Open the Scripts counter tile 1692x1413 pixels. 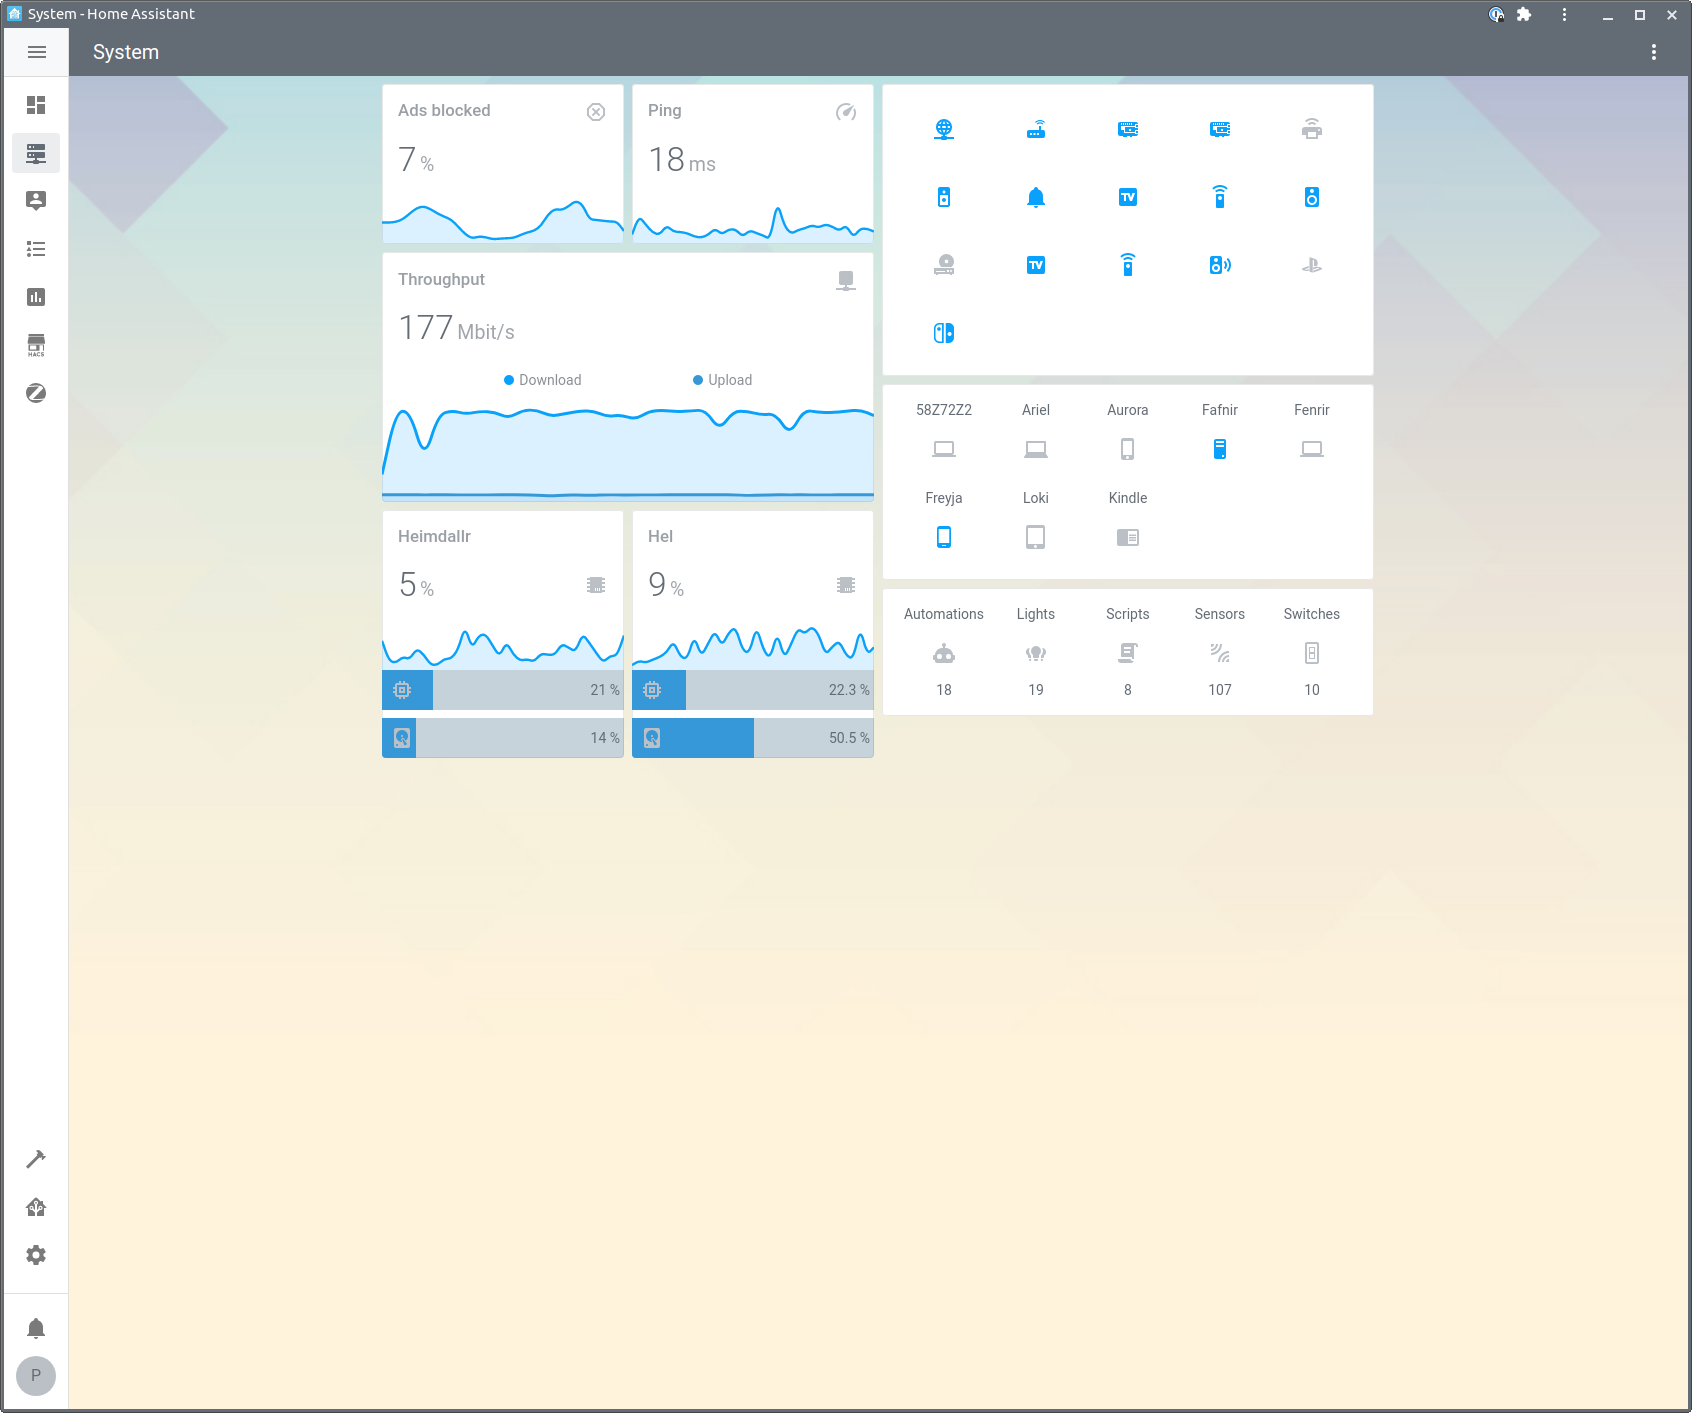click(x=1128, y=652)
